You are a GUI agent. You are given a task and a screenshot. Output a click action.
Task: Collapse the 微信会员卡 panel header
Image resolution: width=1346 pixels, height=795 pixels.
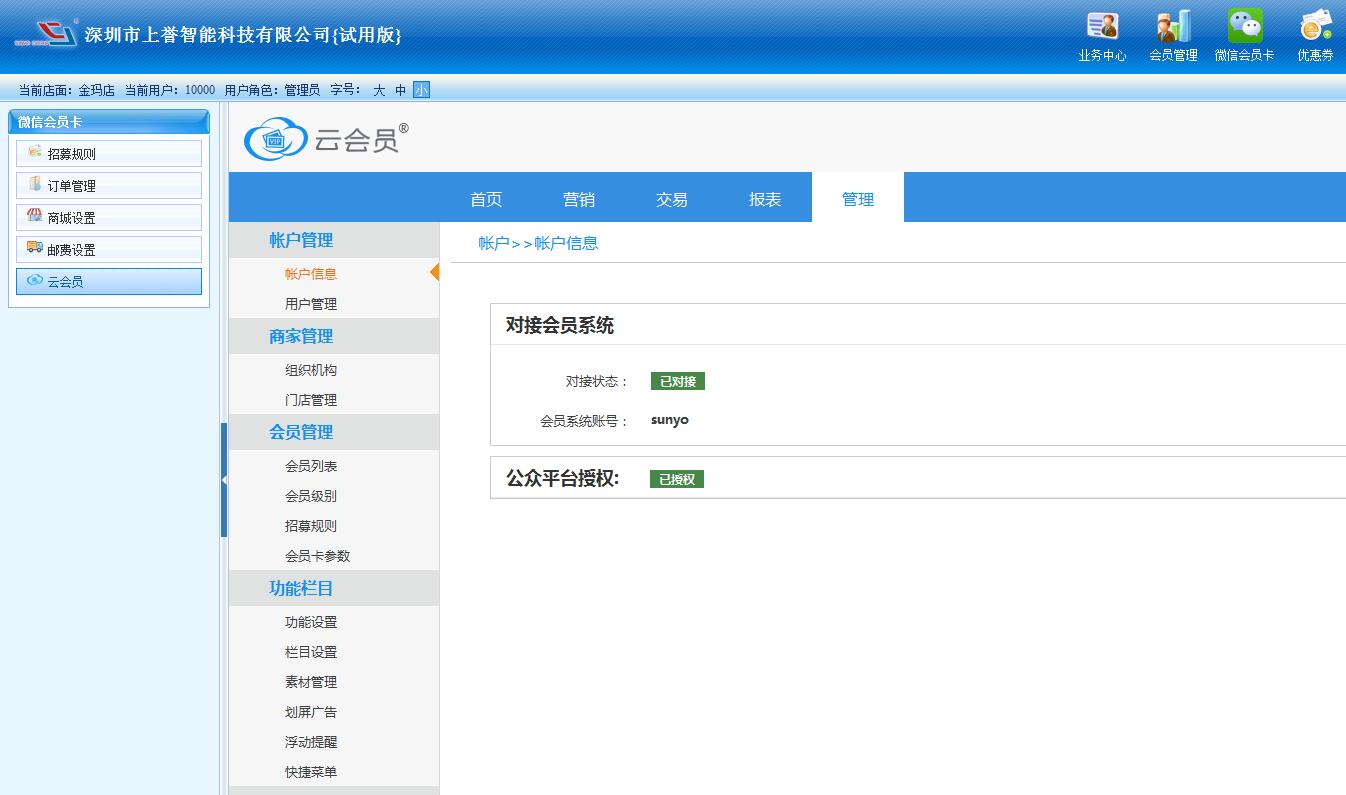109,122
